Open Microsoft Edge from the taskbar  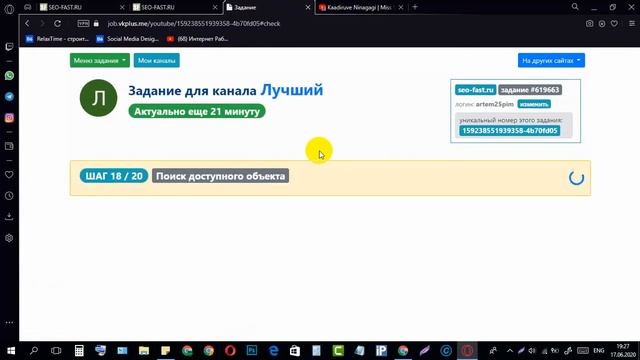point(273,351)
